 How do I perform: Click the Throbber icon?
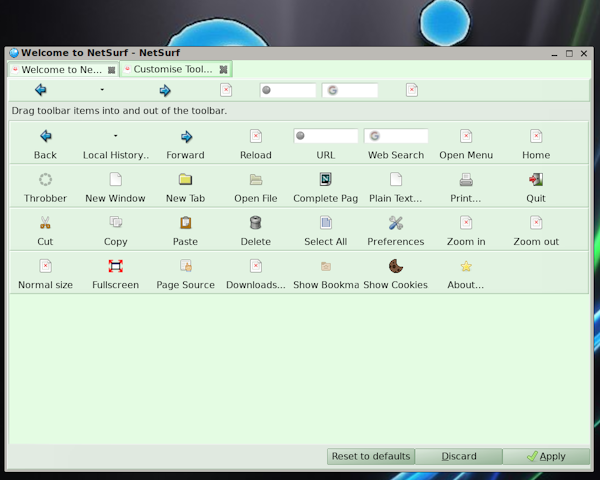tap(45, 179)
